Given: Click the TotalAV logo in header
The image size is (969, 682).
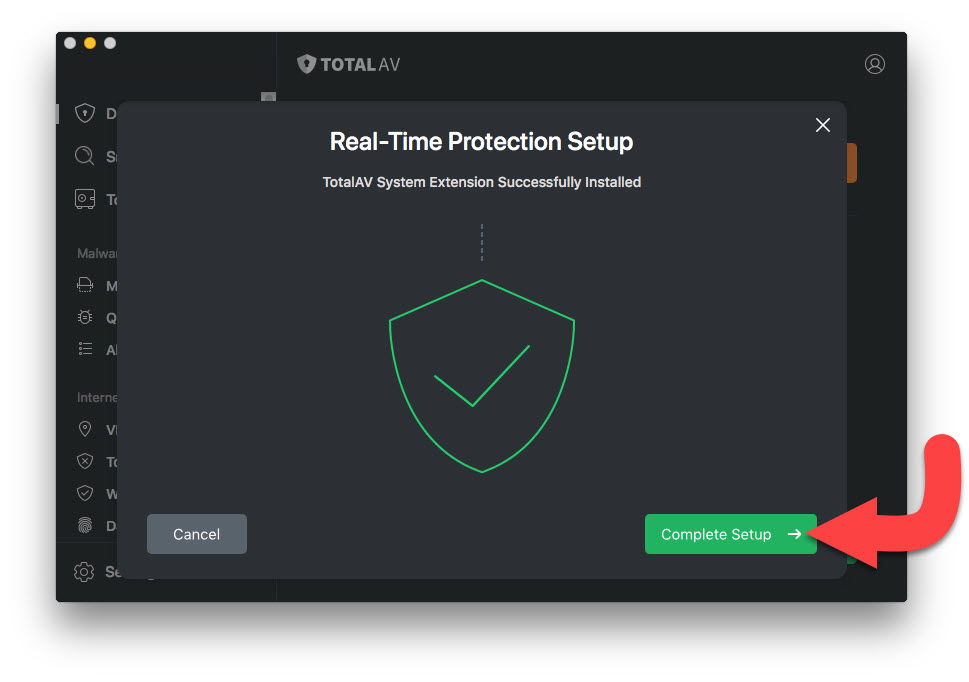Looking at the screenshot, I should [349, 64].
